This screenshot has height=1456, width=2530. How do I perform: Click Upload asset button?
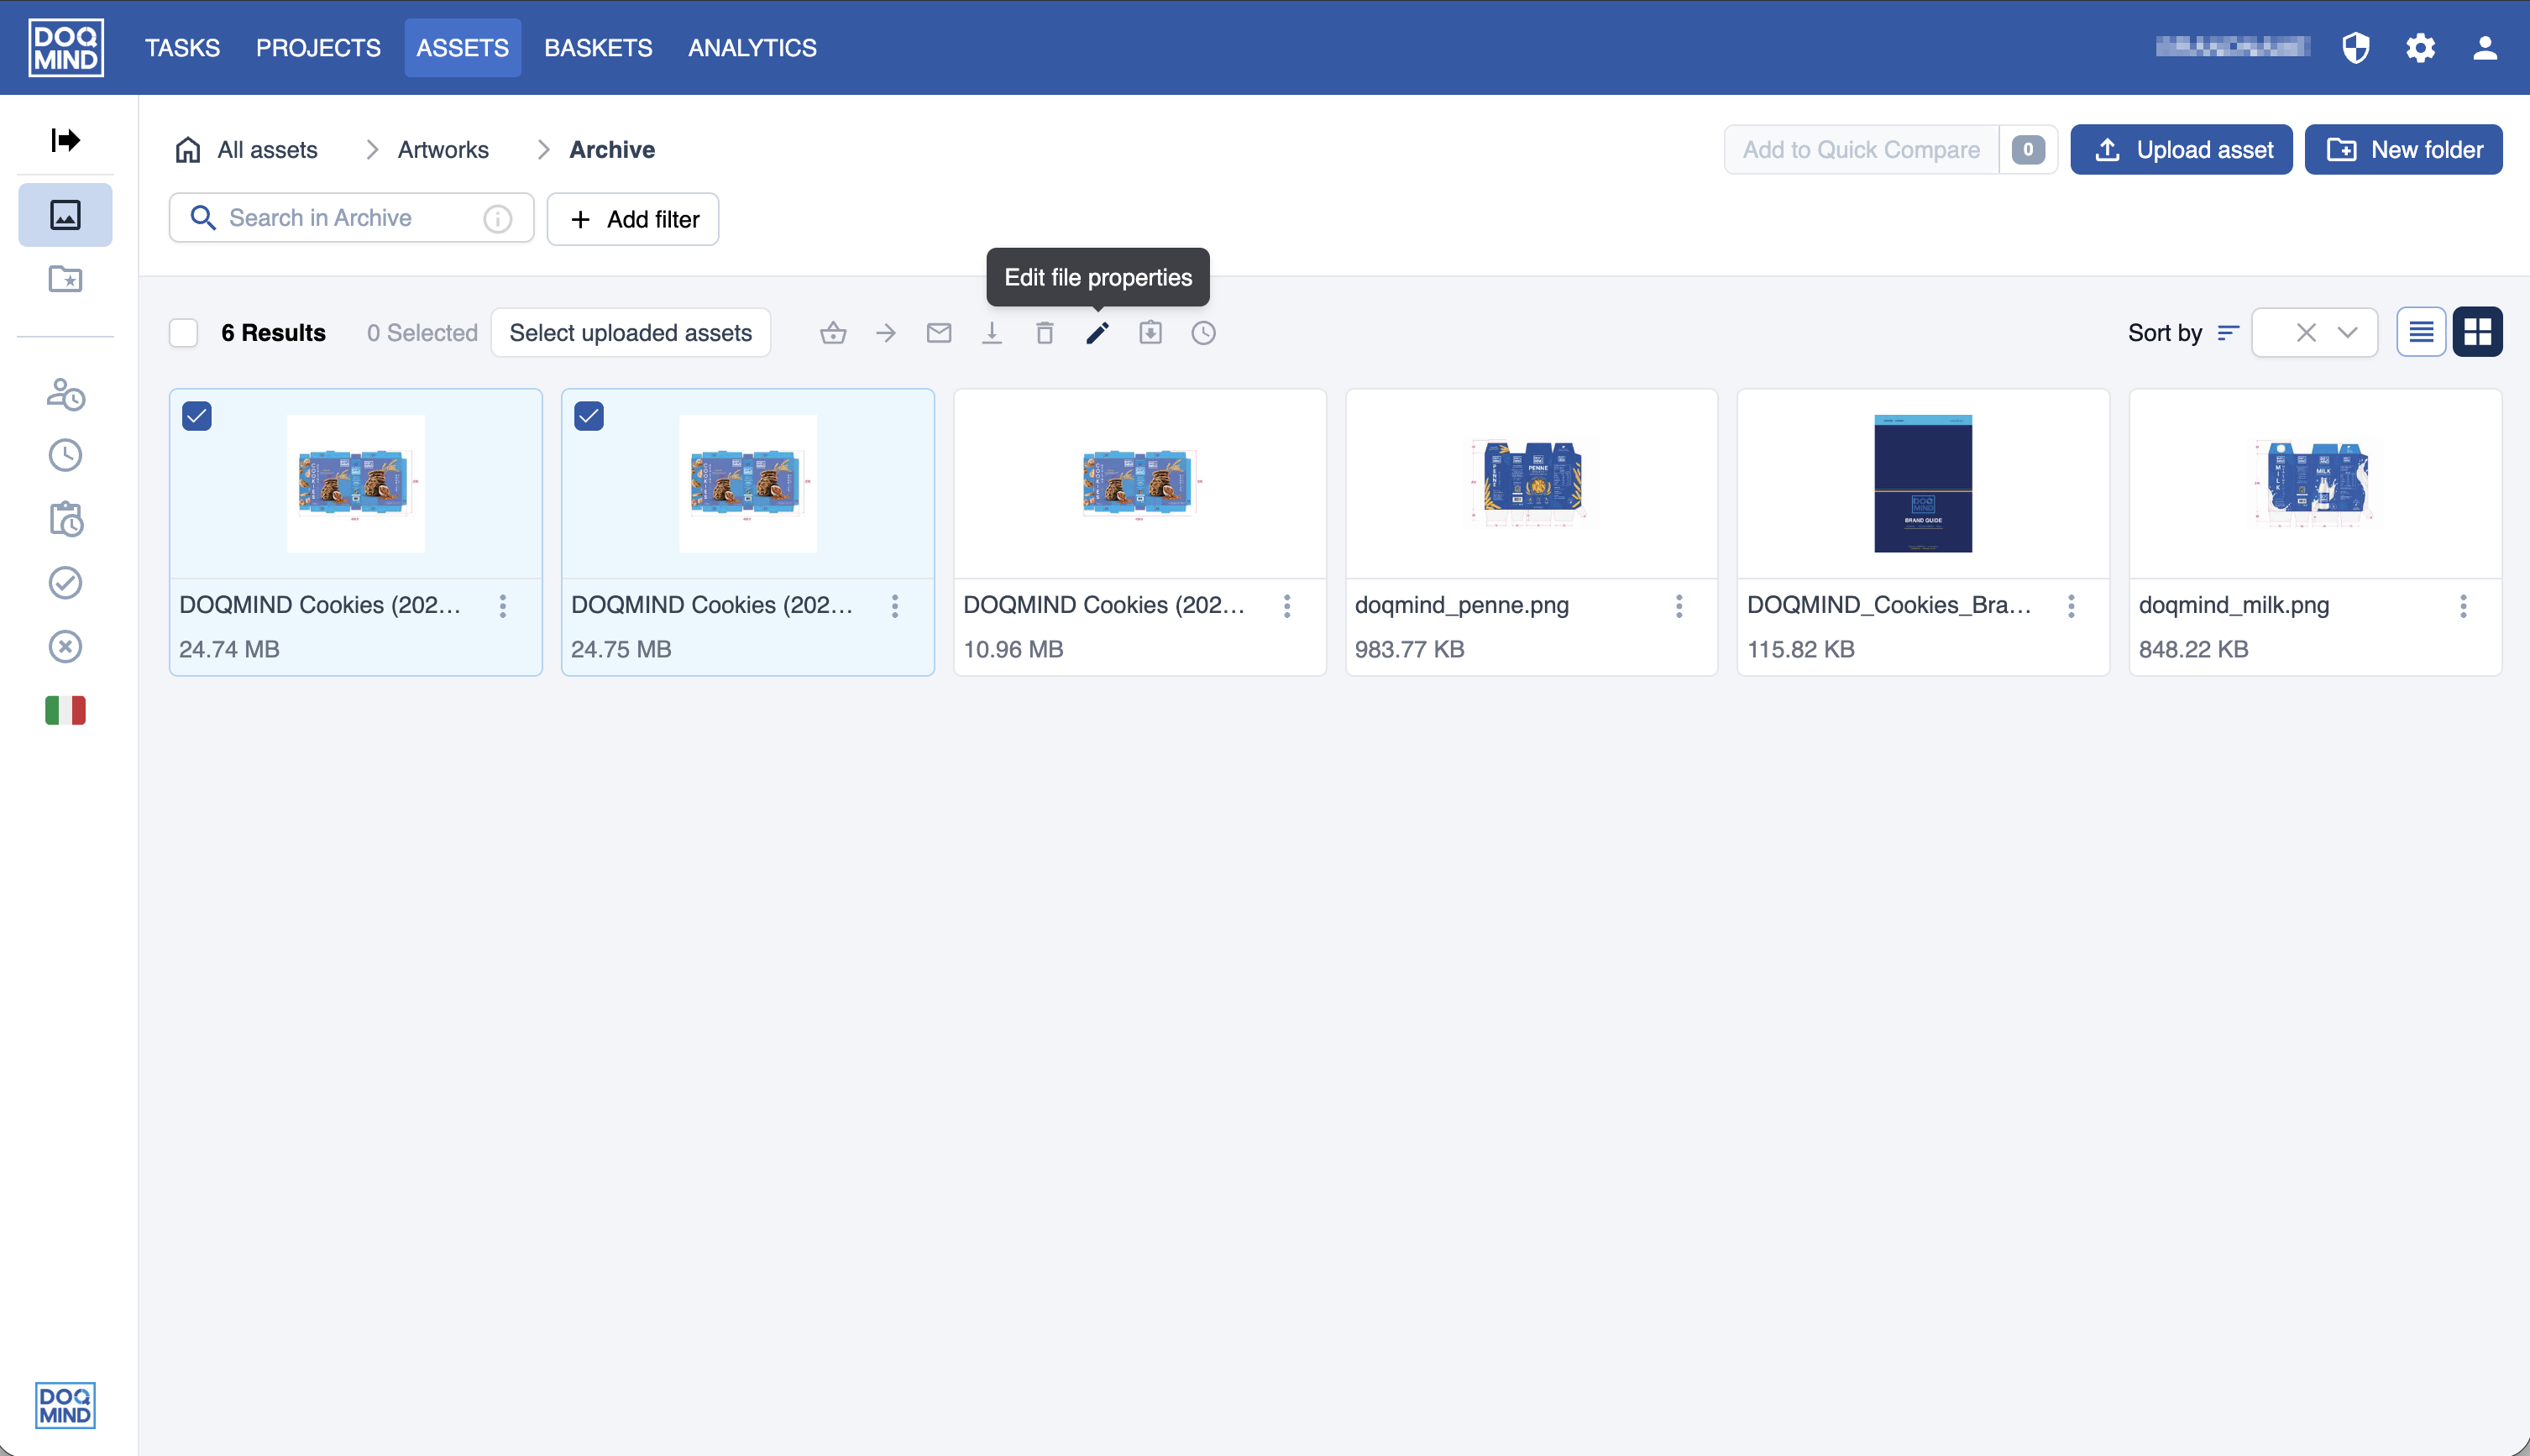2181,149
